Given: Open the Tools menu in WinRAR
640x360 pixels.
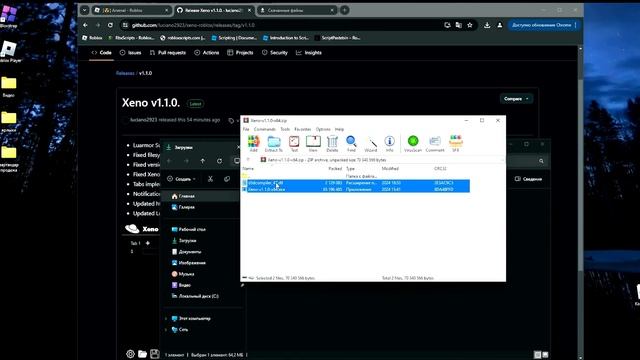Looking at the screenshot, I should point(285,129).
